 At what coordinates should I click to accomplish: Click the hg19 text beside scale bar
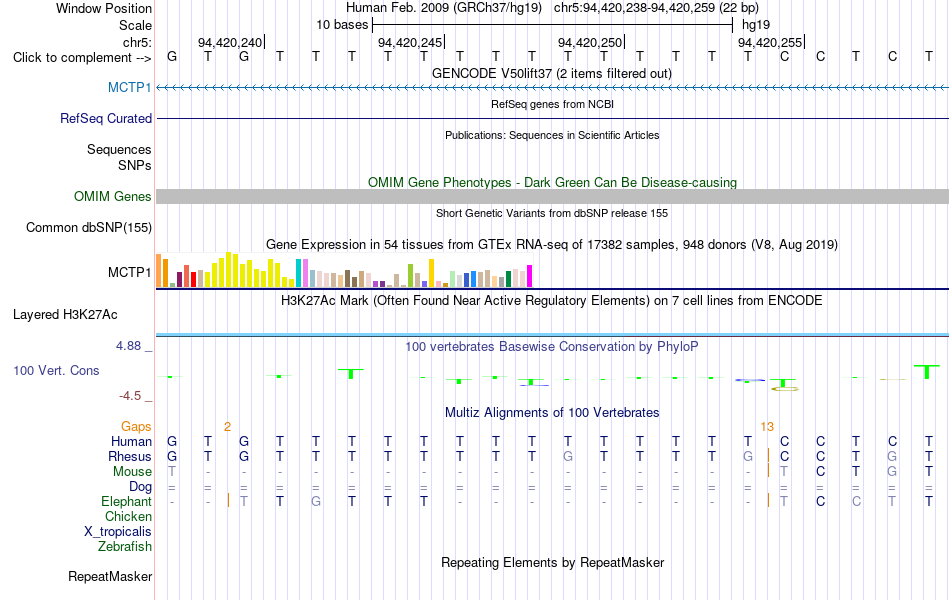click(x=756, y=25)
